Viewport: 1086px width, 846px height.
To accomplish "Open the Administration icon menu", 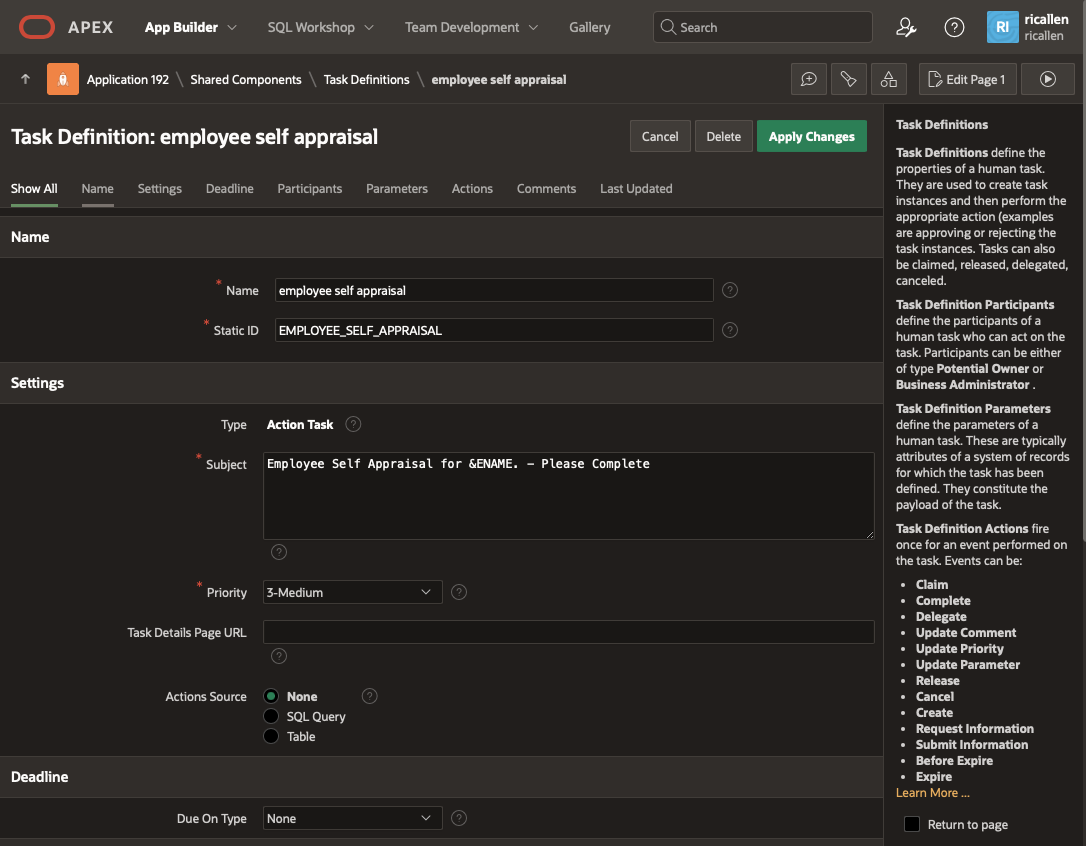I will pos(906,28).
